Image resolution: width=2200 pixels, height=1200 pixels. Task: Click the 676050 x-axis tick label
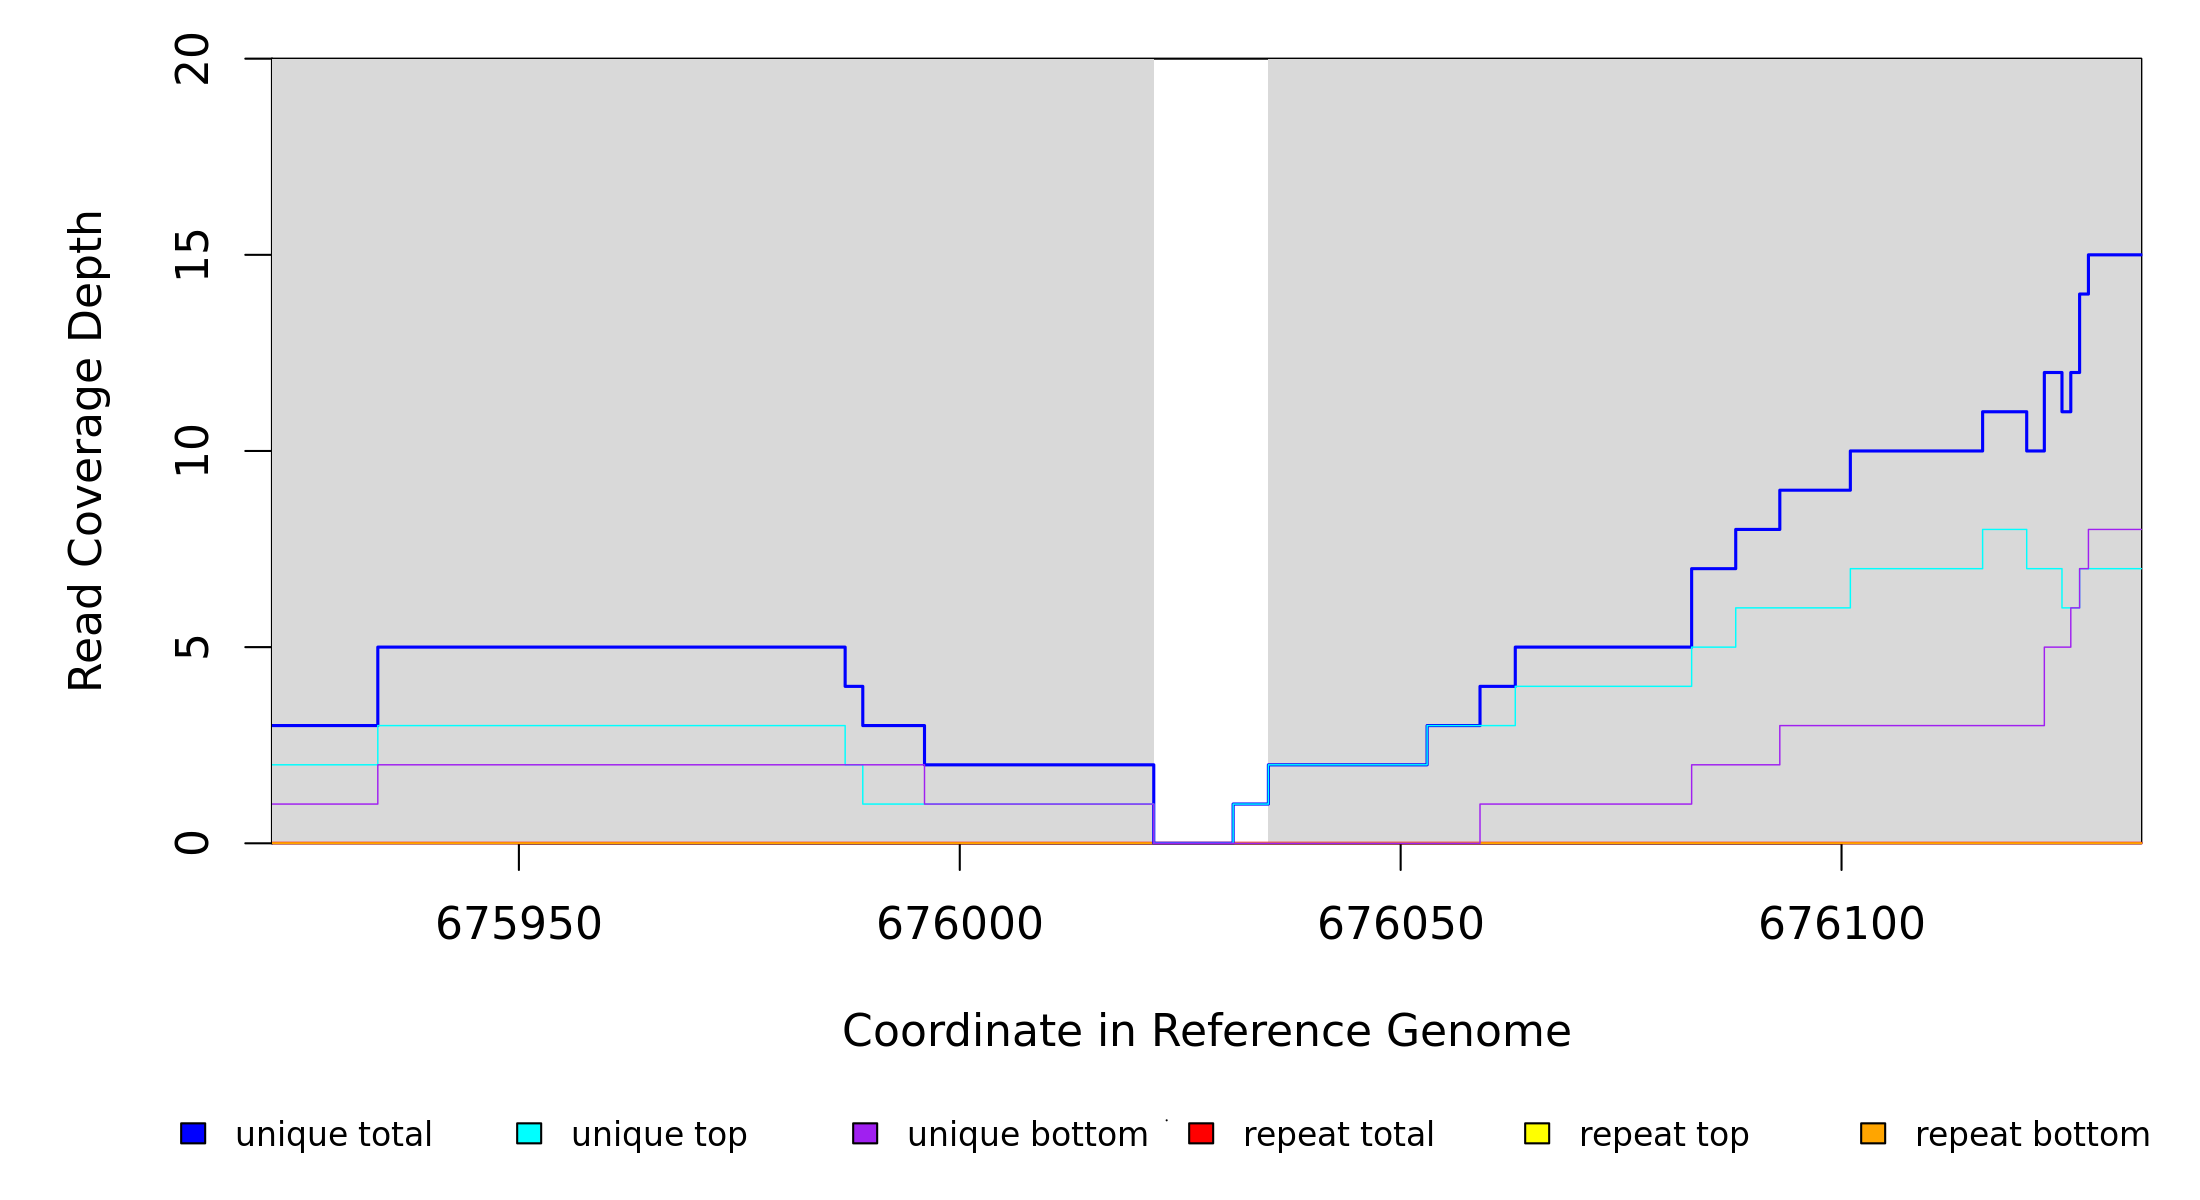1400,924
